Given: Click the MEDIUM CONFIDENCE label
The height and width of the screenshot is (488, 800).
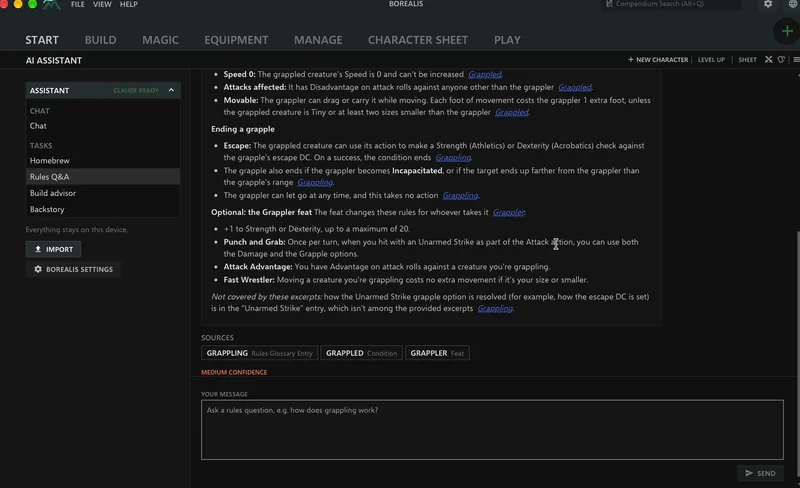Looking at the screenshot, I should (x=234, y=372).
